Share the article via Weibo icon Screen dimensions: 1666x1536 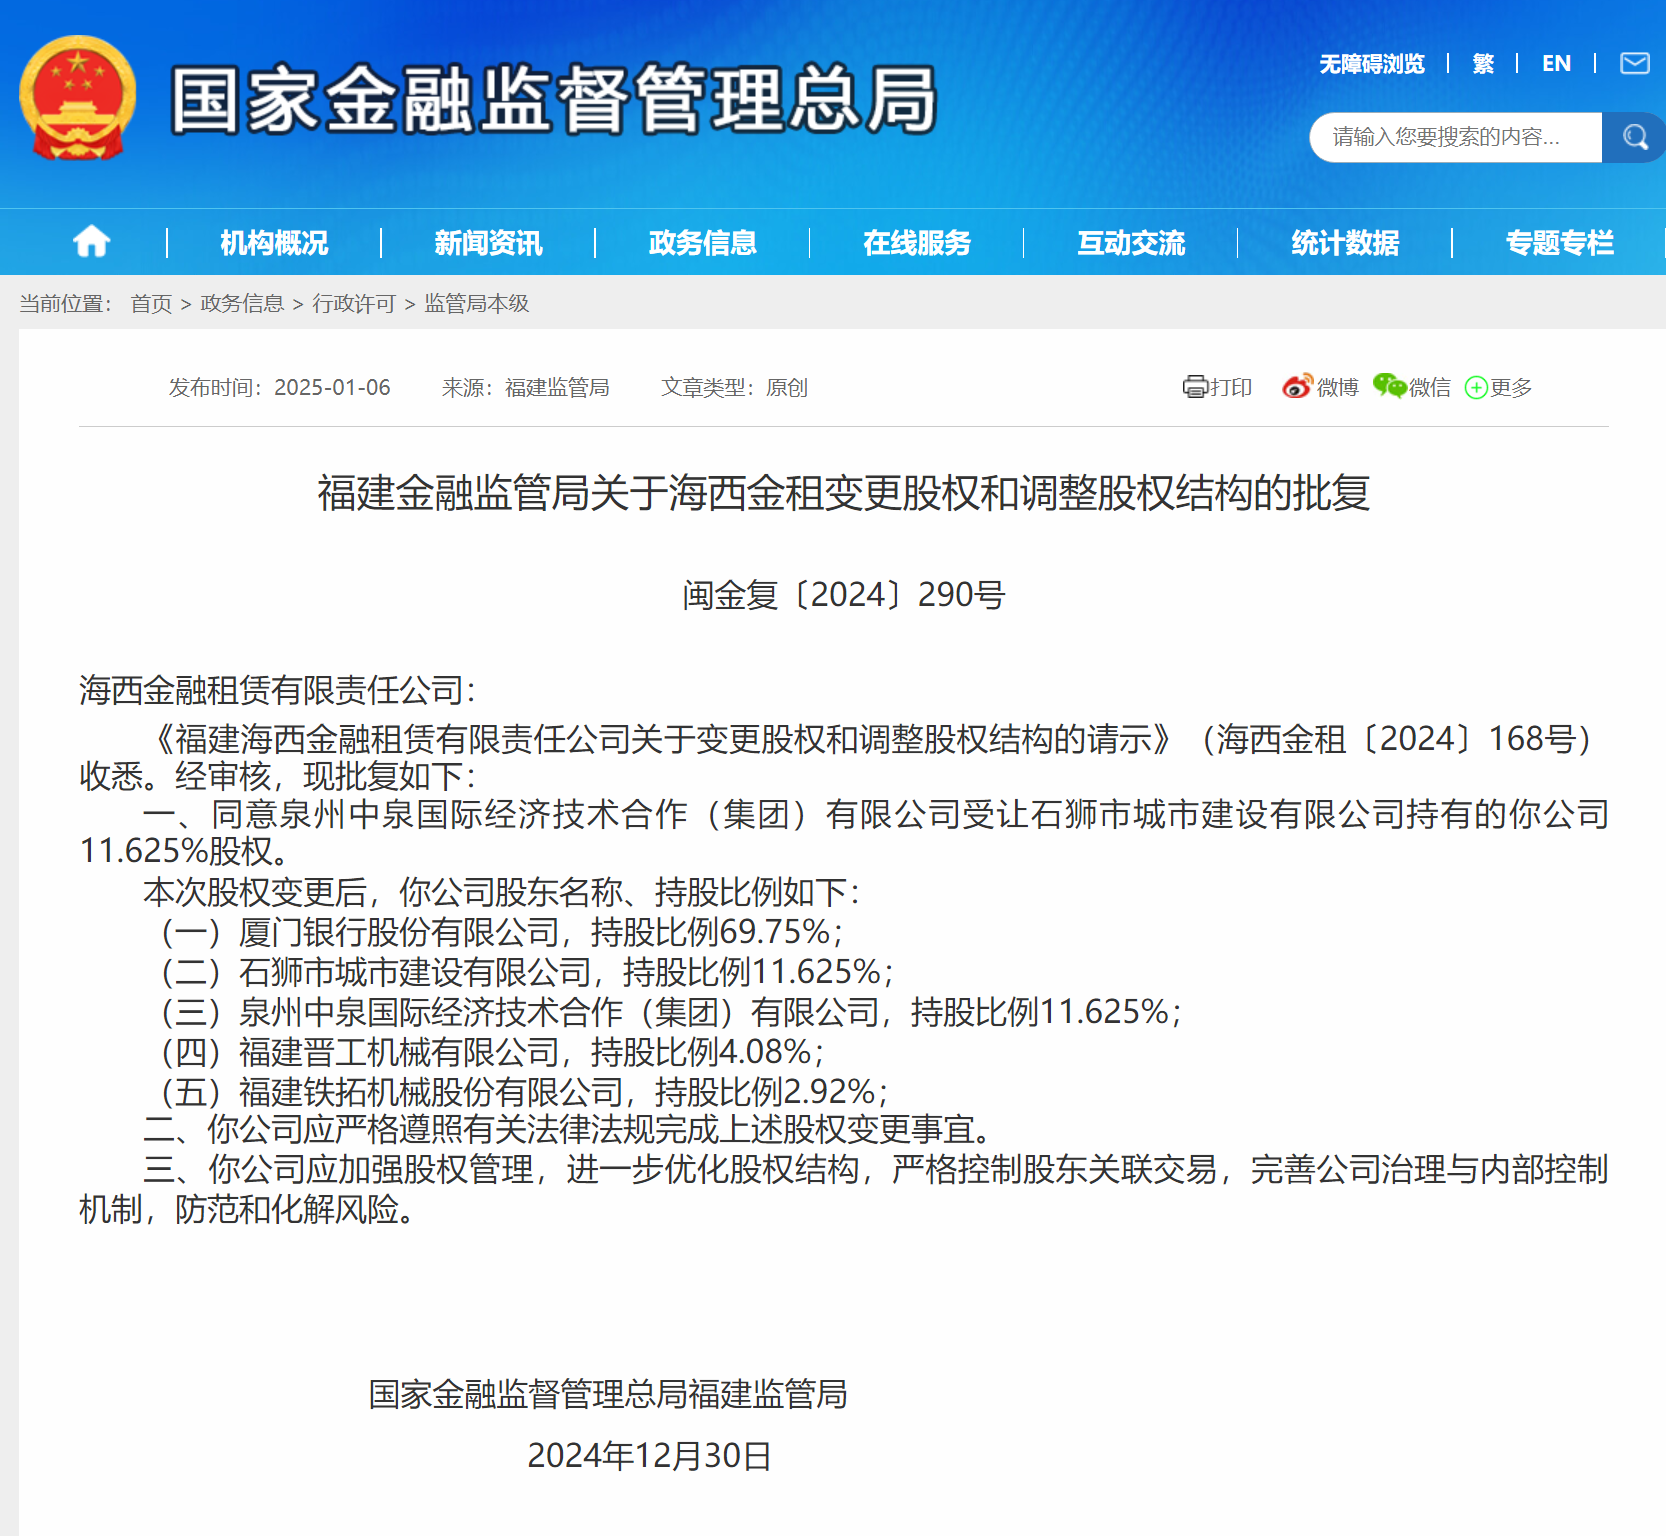coord(1297,387)
